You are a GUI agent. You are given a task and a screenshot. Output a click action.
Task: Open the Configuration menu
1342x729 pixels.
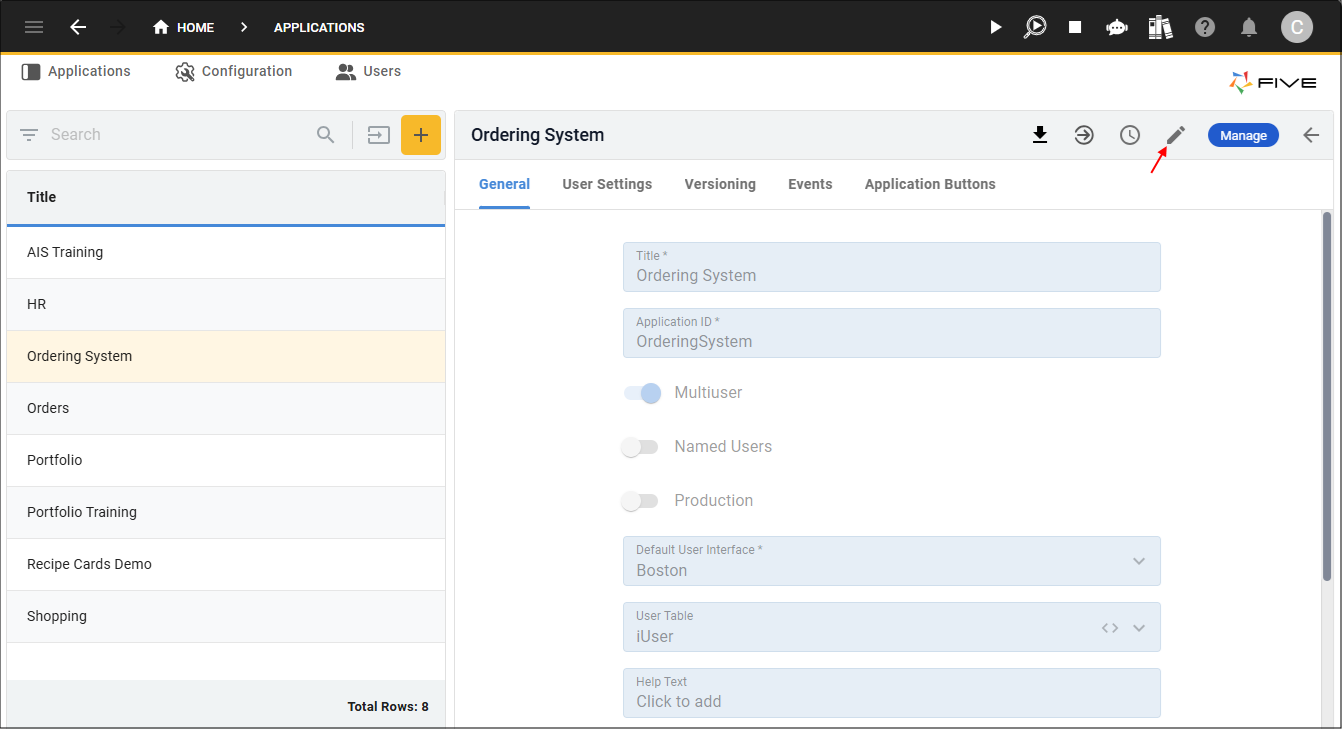233,72
